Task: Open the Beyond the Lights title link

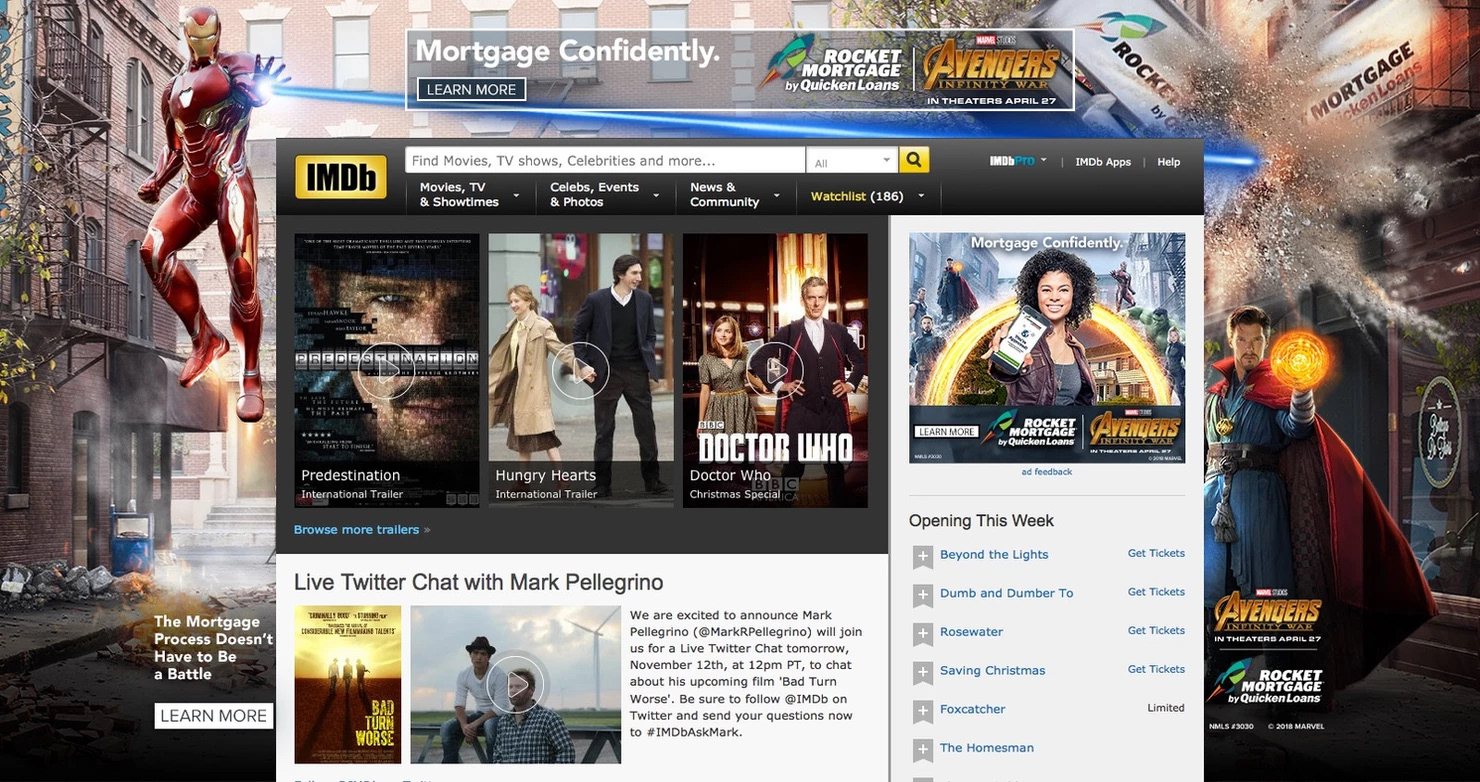Action: click(x=994, y=554)
